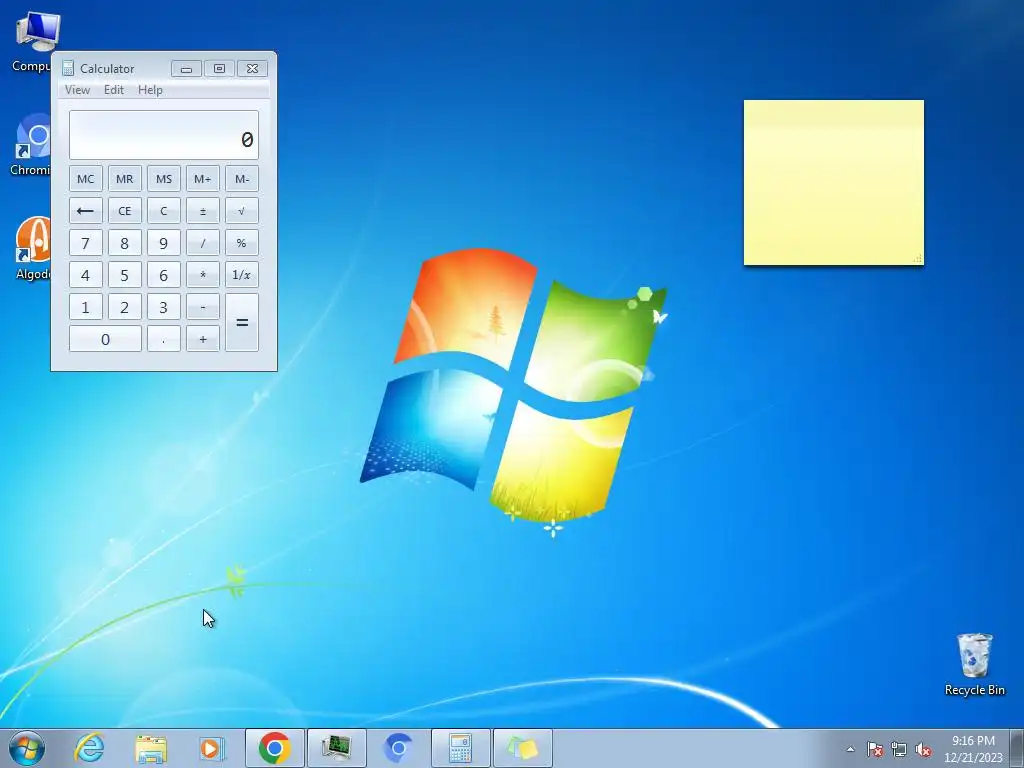
Task: Switch to Google Chrome in taskbar
Action: tap(274, 748)
